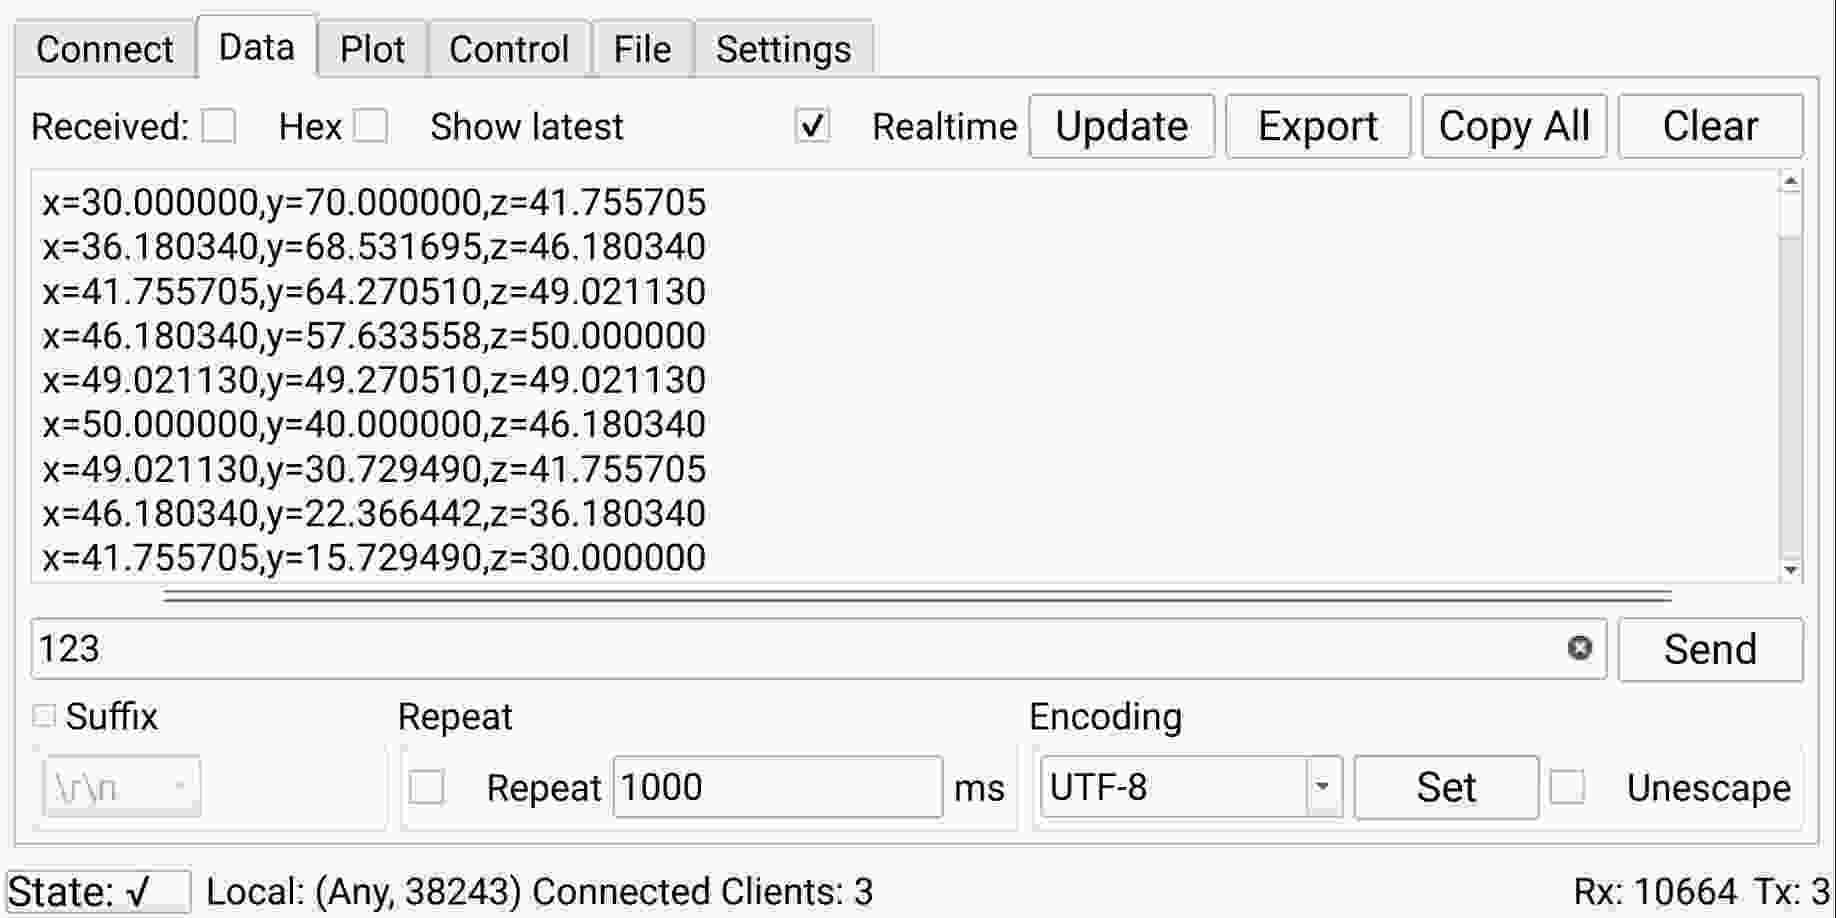Disable the Realtime option
The width and height of the screenshot is (1836, 918).
(x=814, y=125)
